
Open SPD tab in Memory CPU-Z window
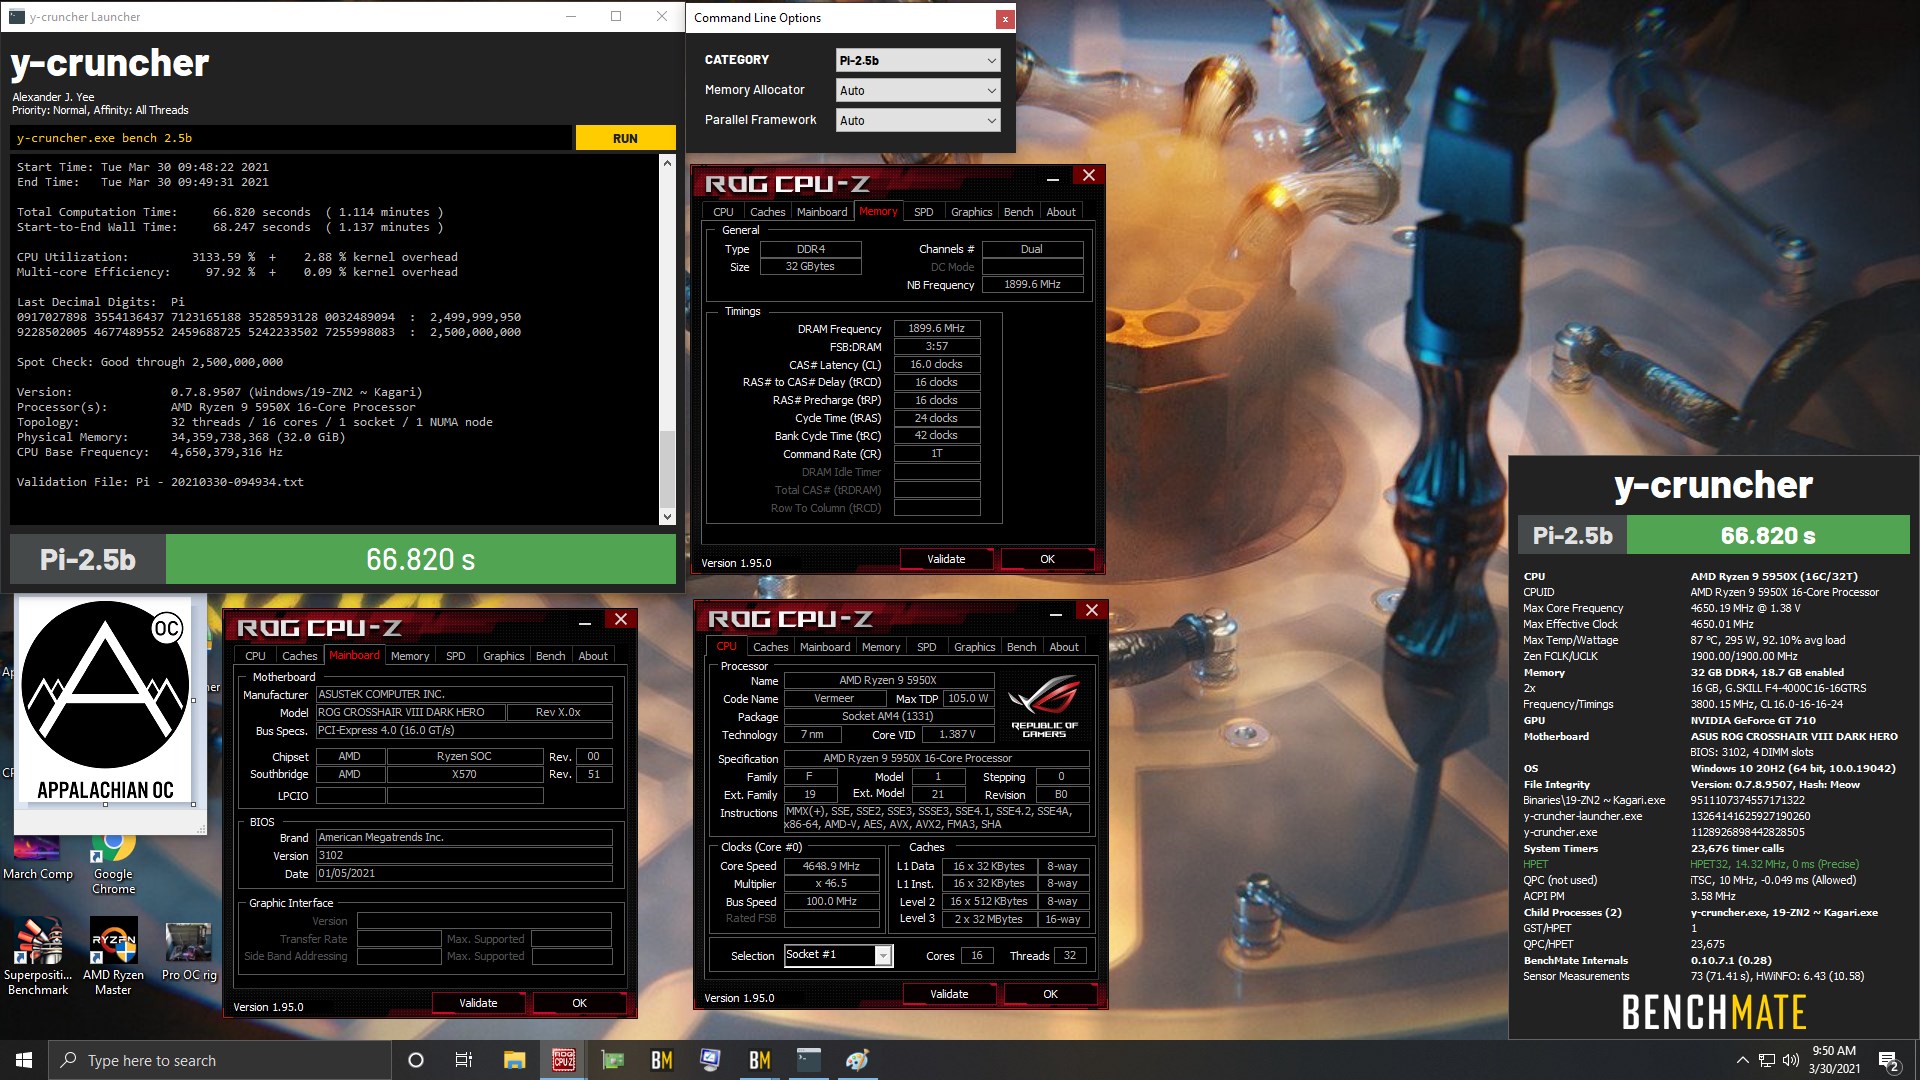924,212
